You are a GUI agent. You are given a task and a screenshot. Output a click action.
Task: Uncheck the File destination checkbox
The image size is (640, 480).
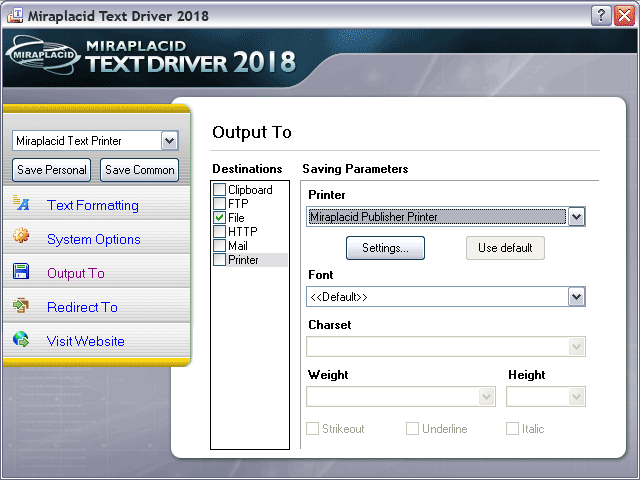pos(220,218)
